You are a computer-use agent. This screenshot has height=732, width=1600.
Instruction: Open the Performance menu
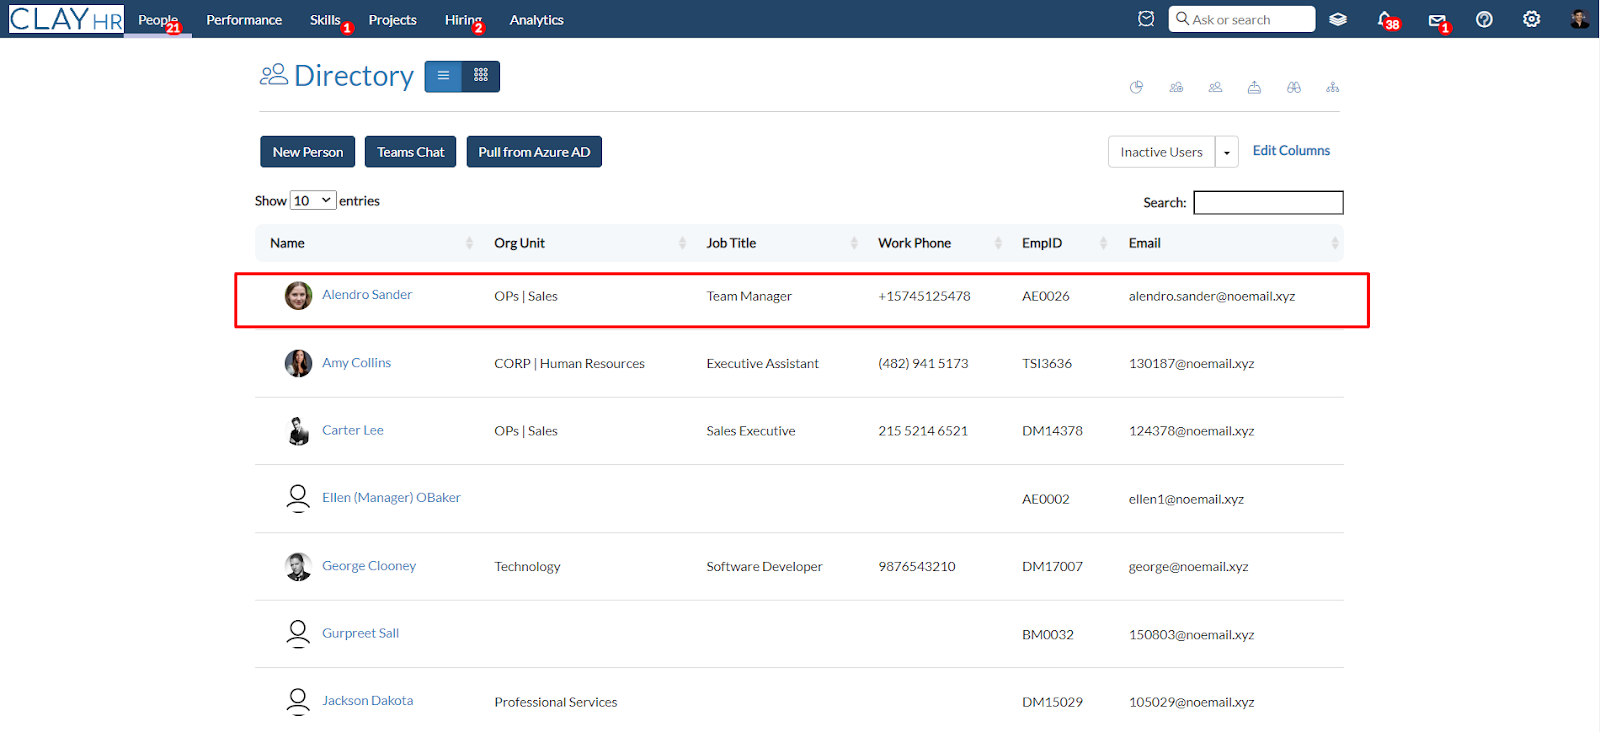[x=244, y=20]
